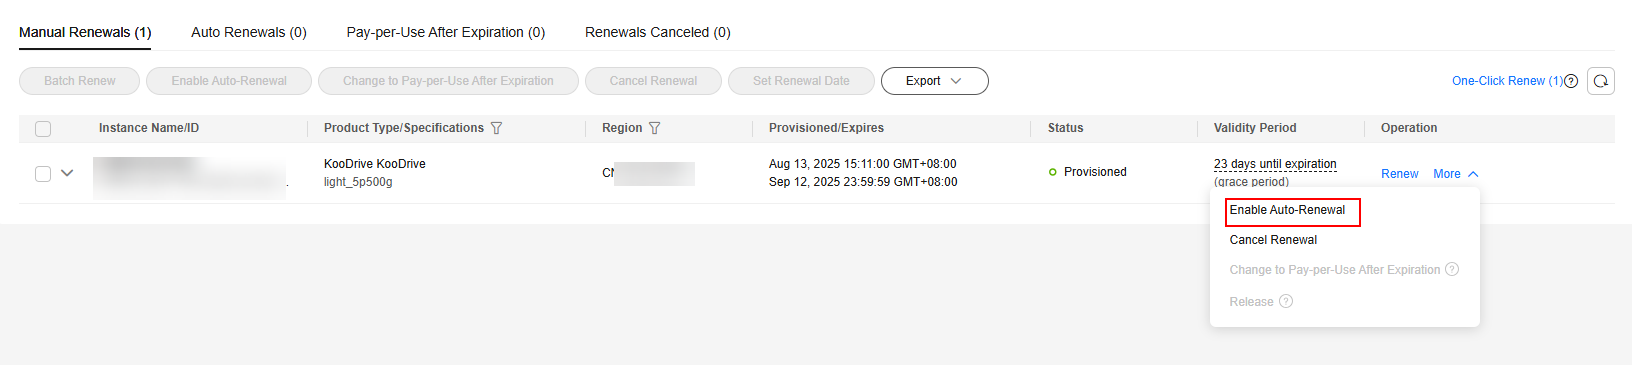The image size is (1632, 365).
Task: Tick the KooDrive instance row checkbox
Action: [43, 174]
